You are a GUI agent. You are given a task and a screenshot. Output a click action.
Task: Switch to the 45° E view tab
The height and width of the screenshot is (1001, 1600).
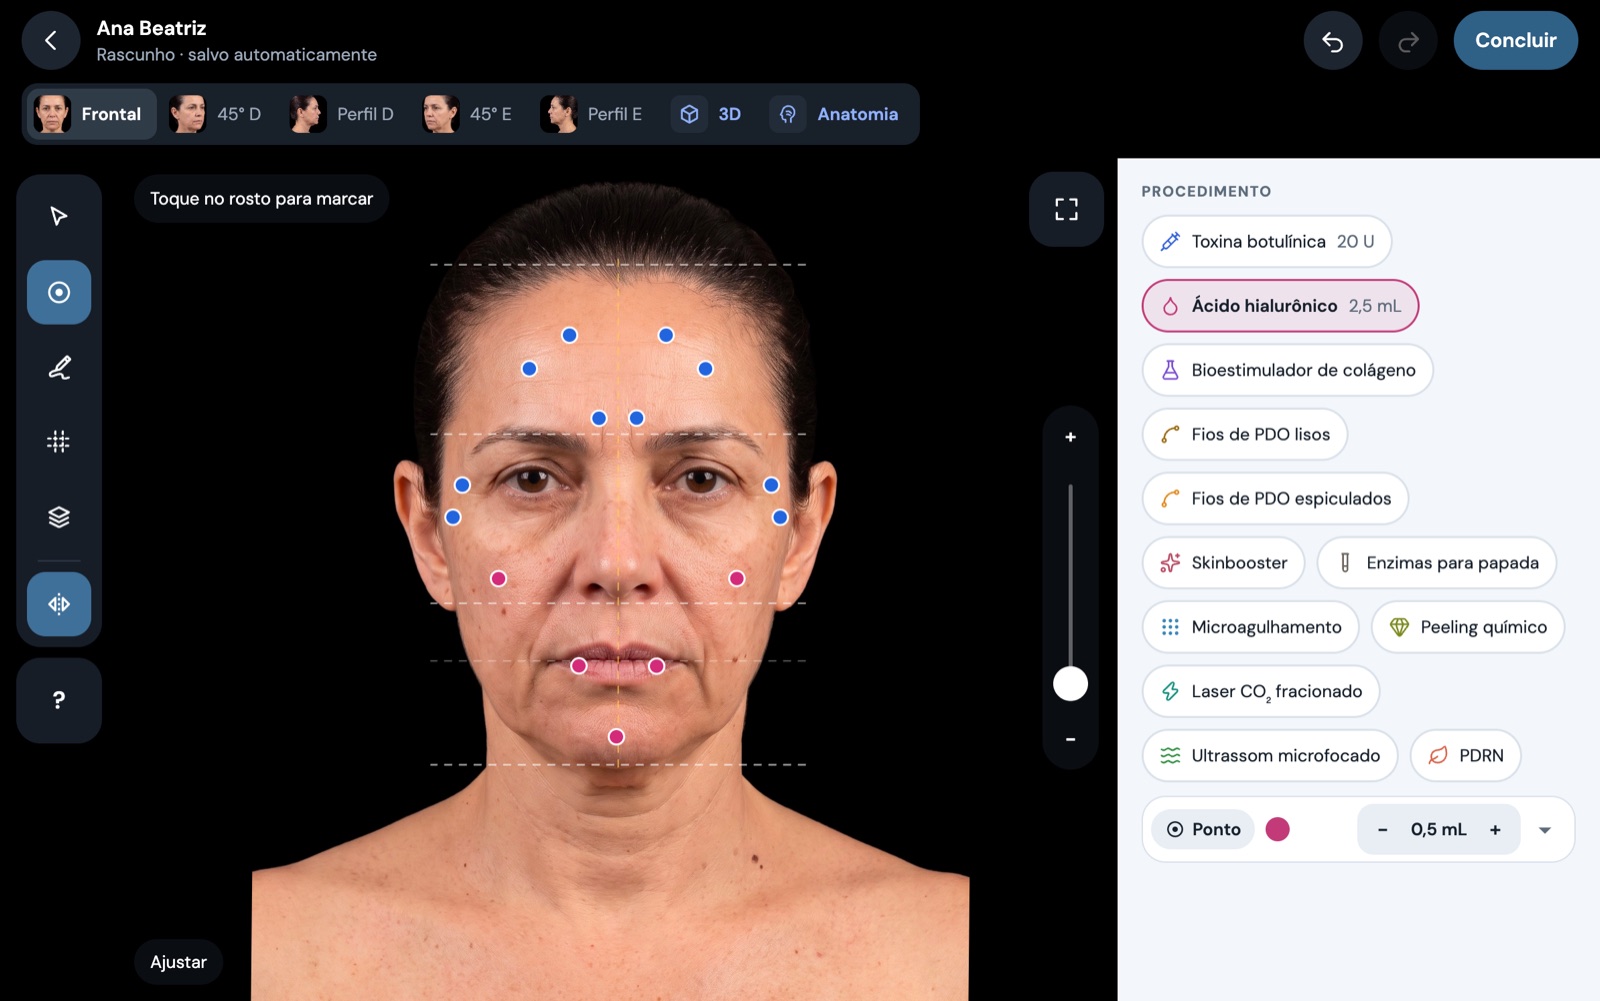tap(467, 114)
